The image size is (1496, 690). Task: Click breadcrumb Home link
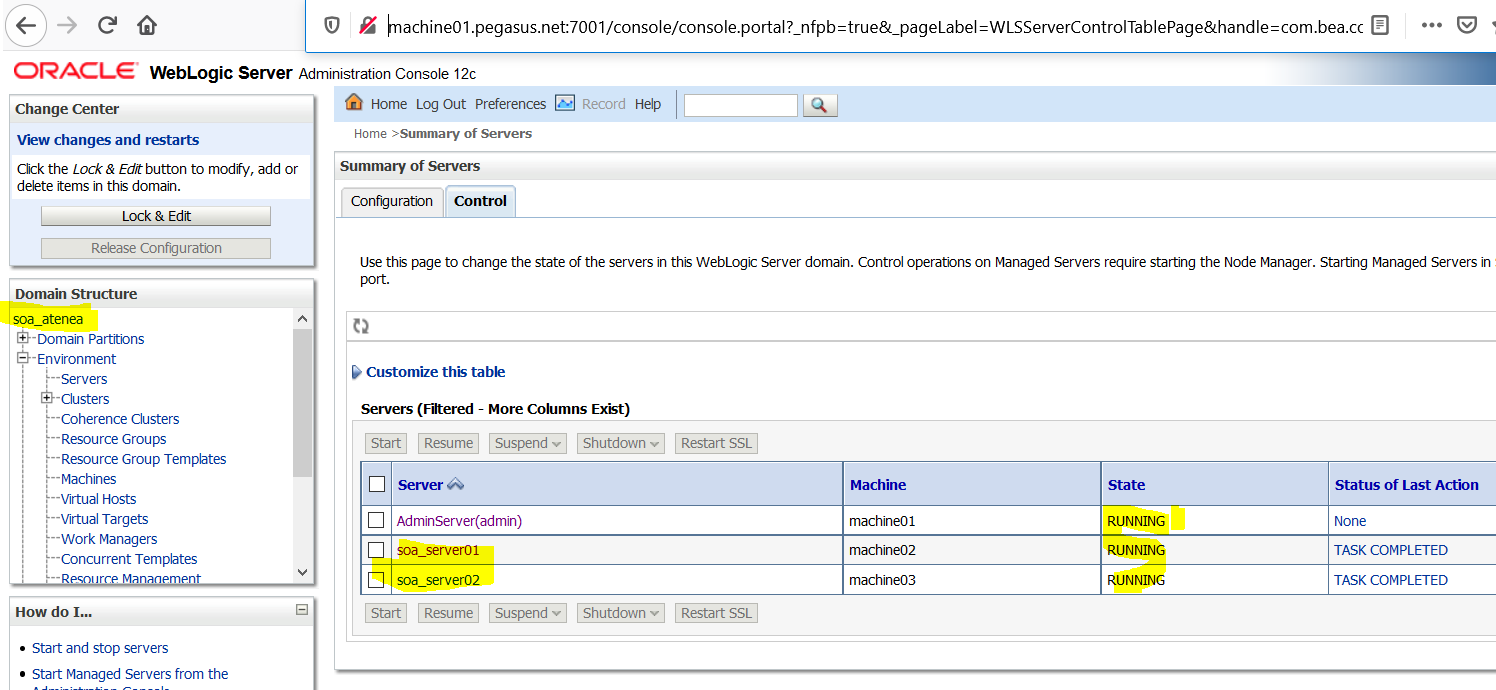[x=370, y=134]
